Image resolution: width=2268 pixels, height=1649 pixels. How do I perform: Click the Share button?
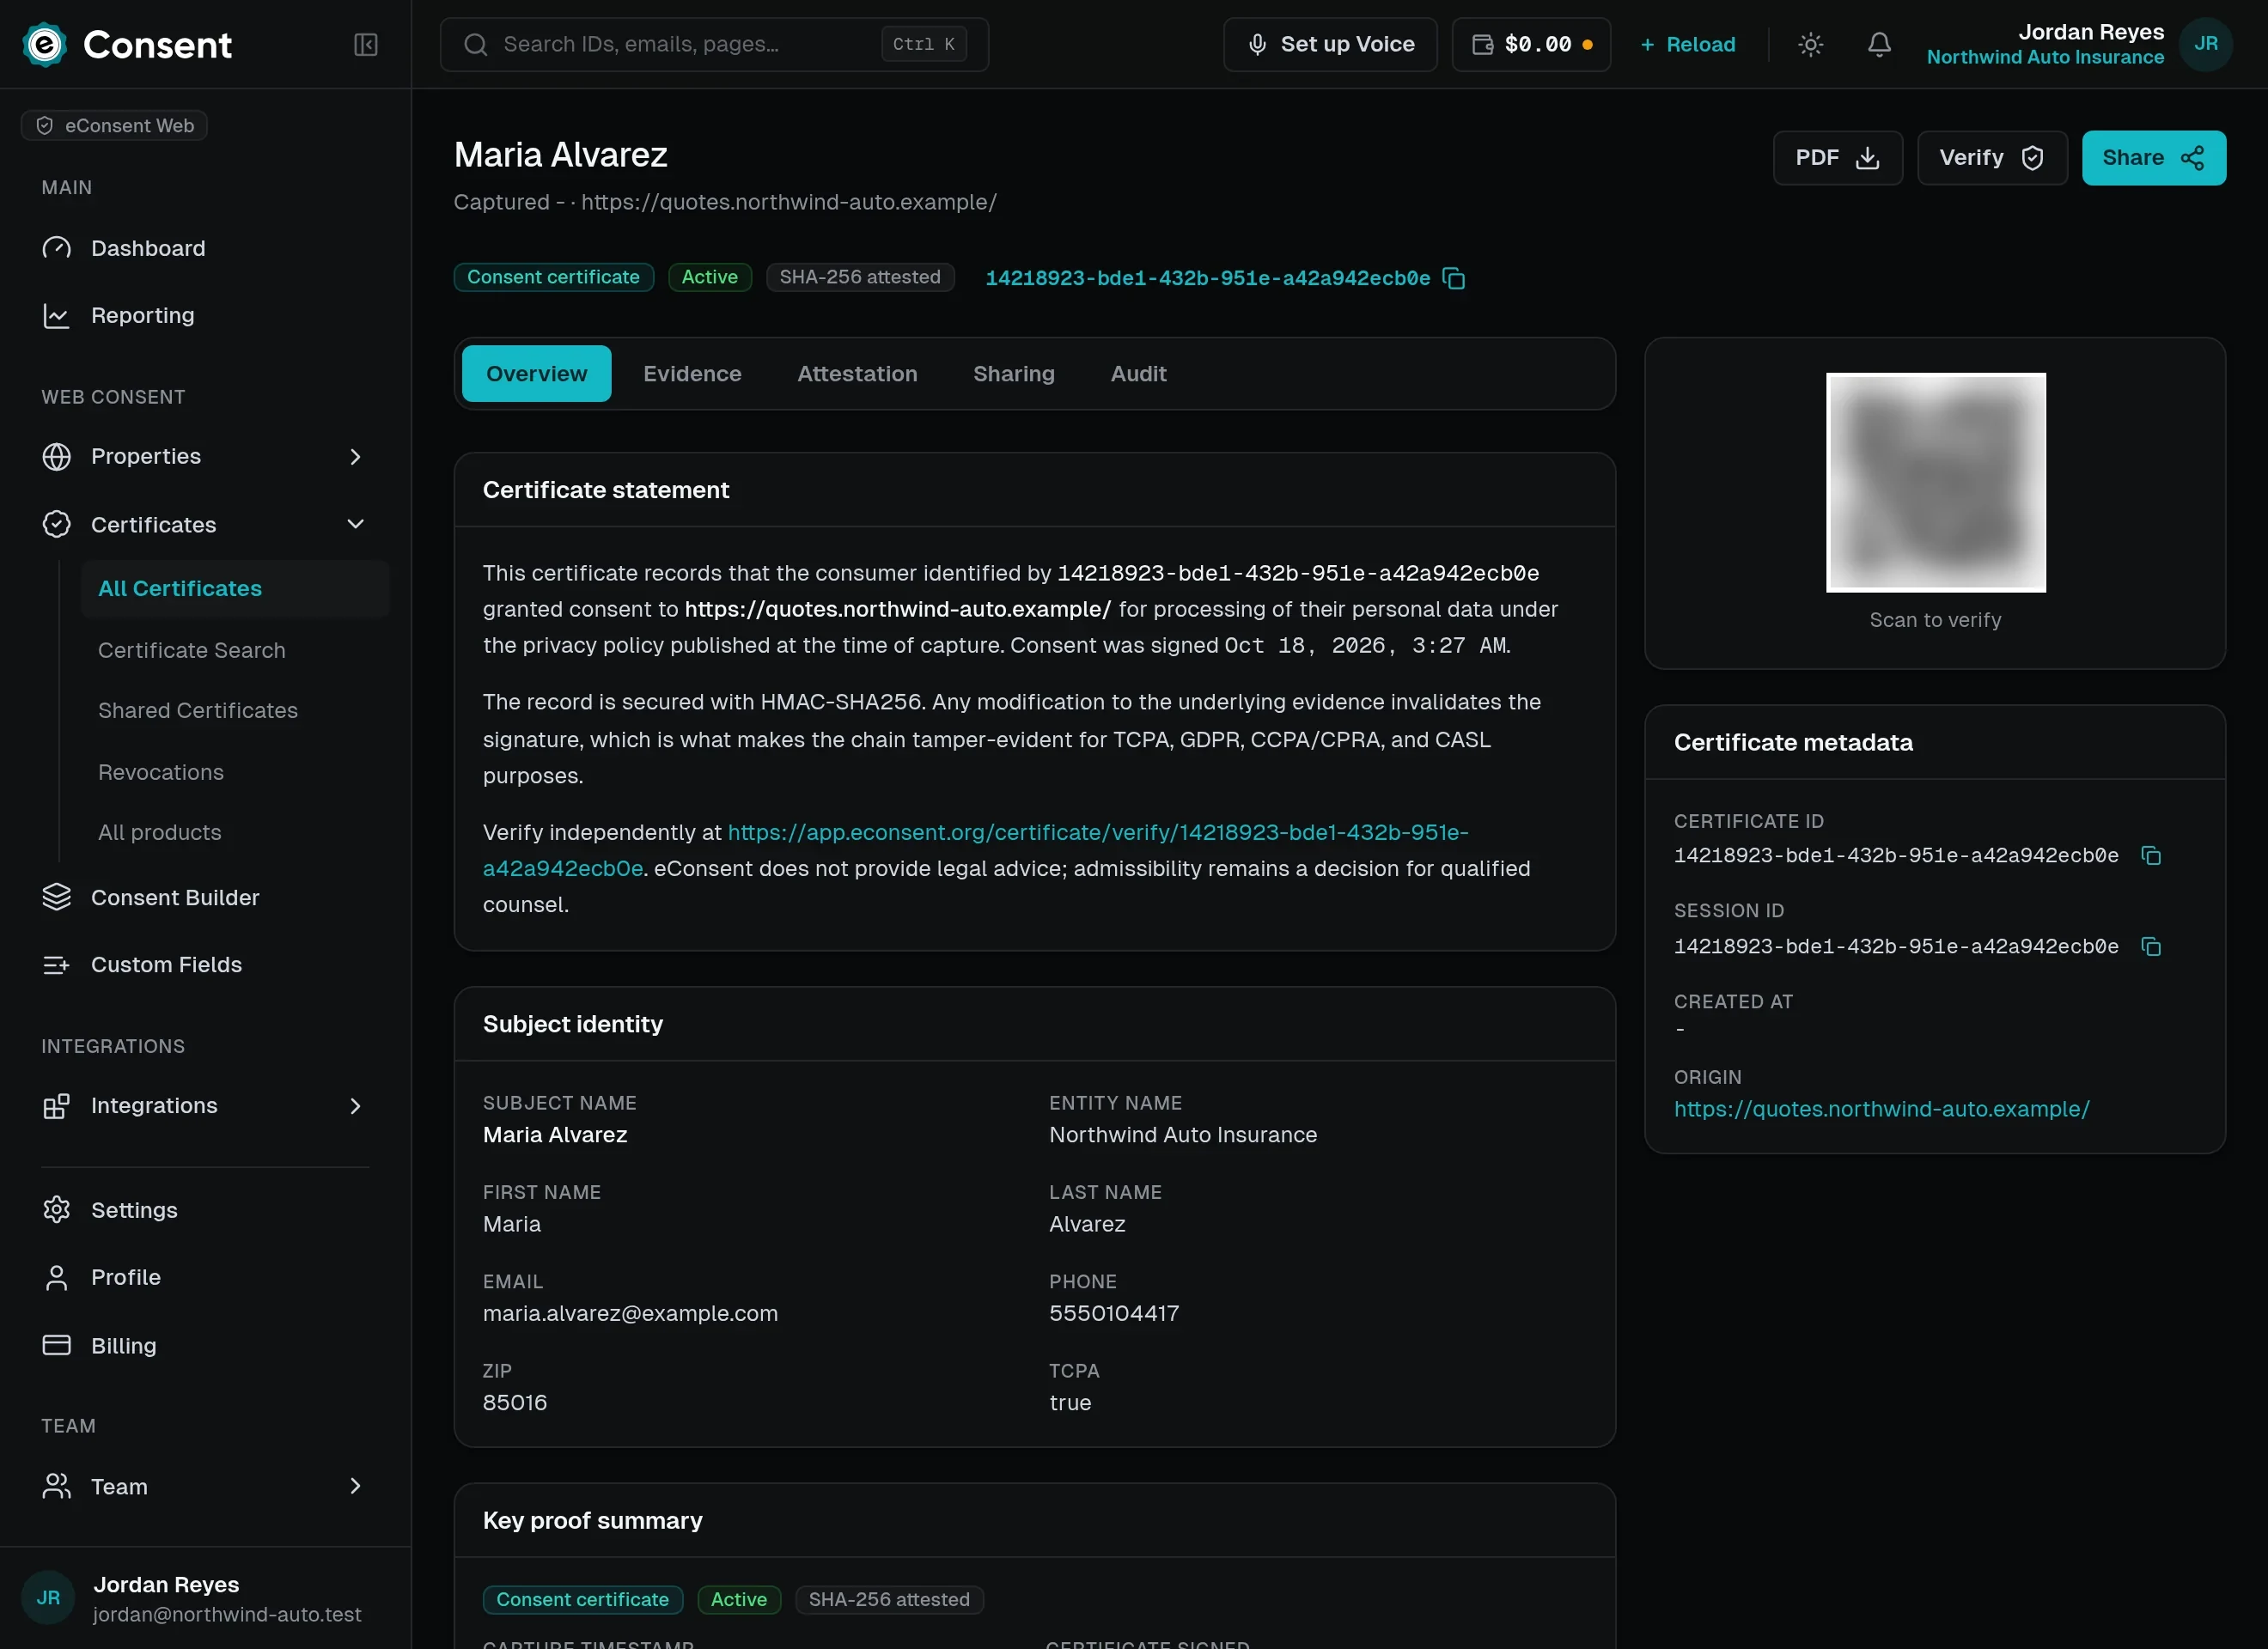click(2153, 158)
